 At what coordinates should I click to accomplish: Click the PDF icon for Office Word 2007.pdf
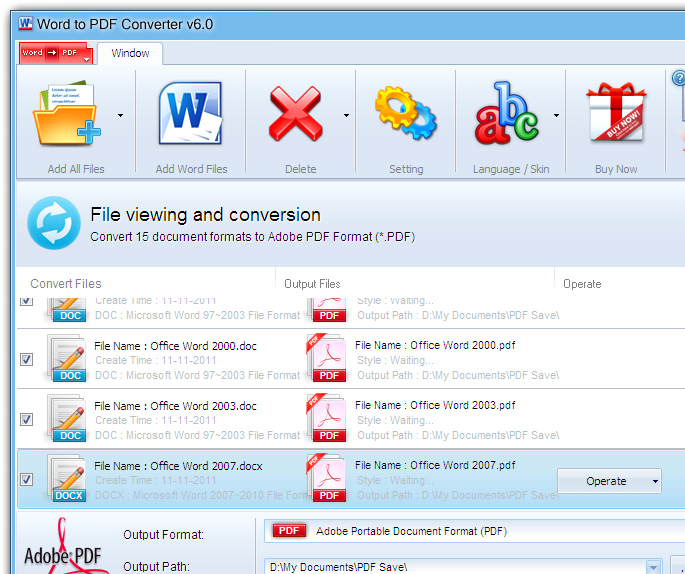point(327,478)
